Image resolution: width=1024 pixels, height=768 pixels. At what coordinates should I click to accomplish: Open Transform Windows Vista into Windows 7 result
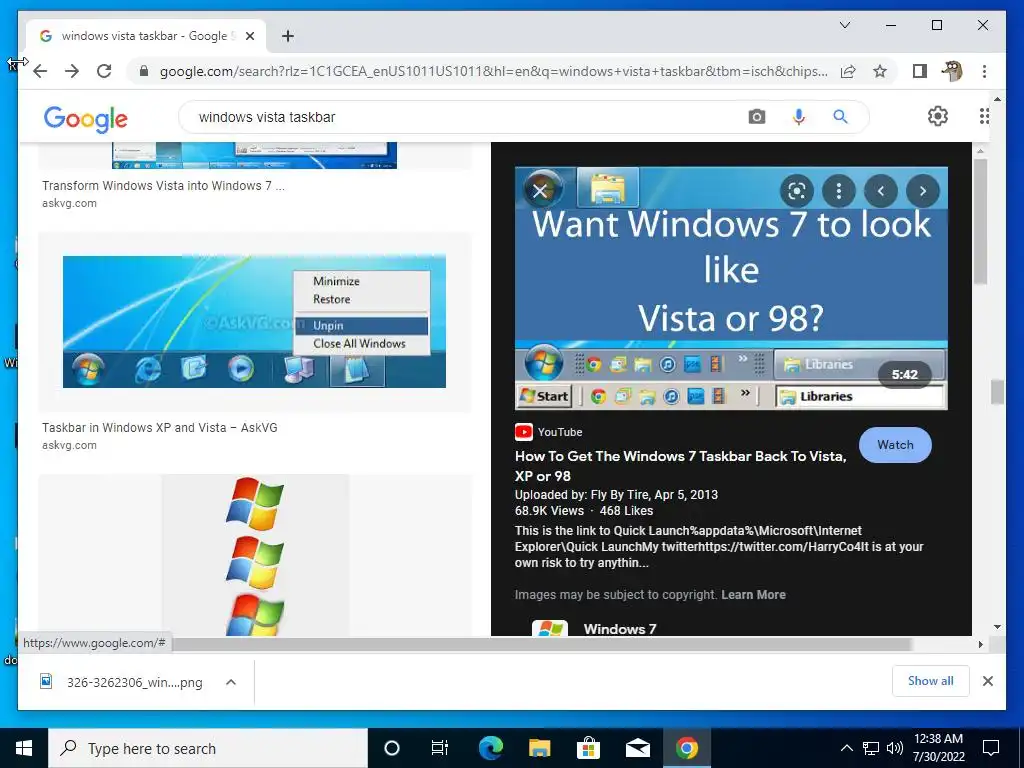tap(163, 185)
